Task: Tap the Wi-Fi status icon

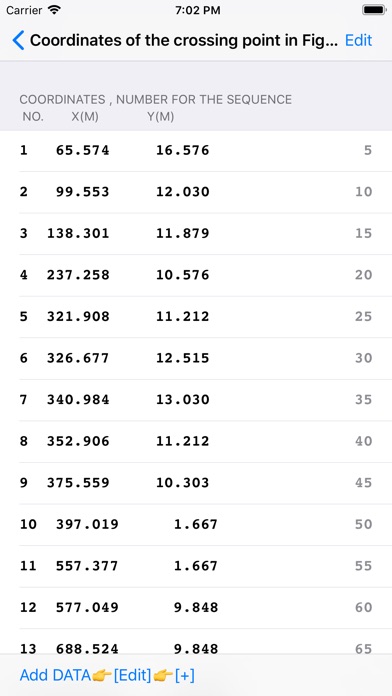Action: click(54, 10)
